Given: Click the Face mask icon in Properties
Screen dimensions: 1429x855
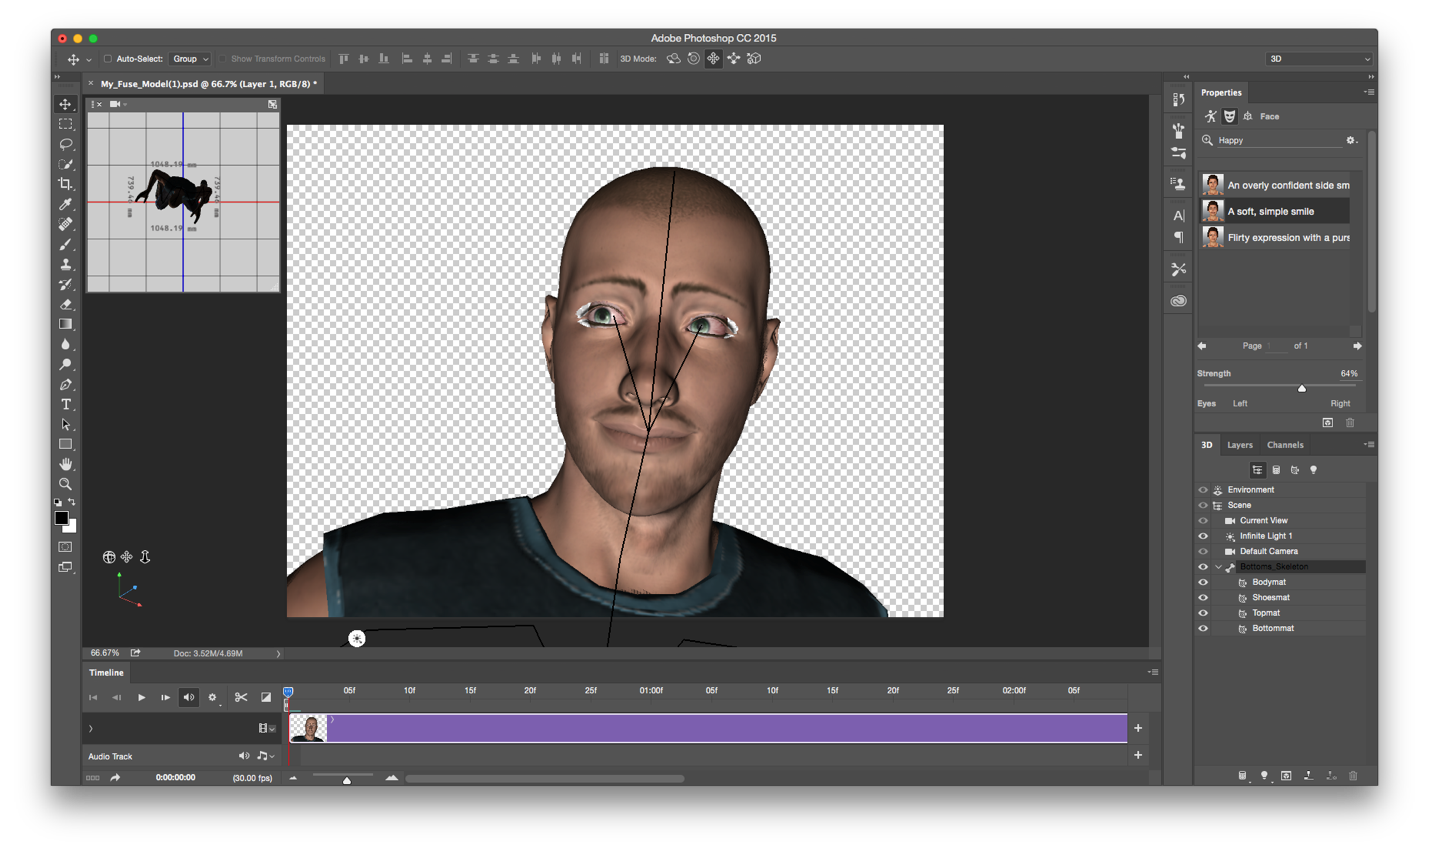Looking at the screenshot, I should click(x=1229, y=116).
